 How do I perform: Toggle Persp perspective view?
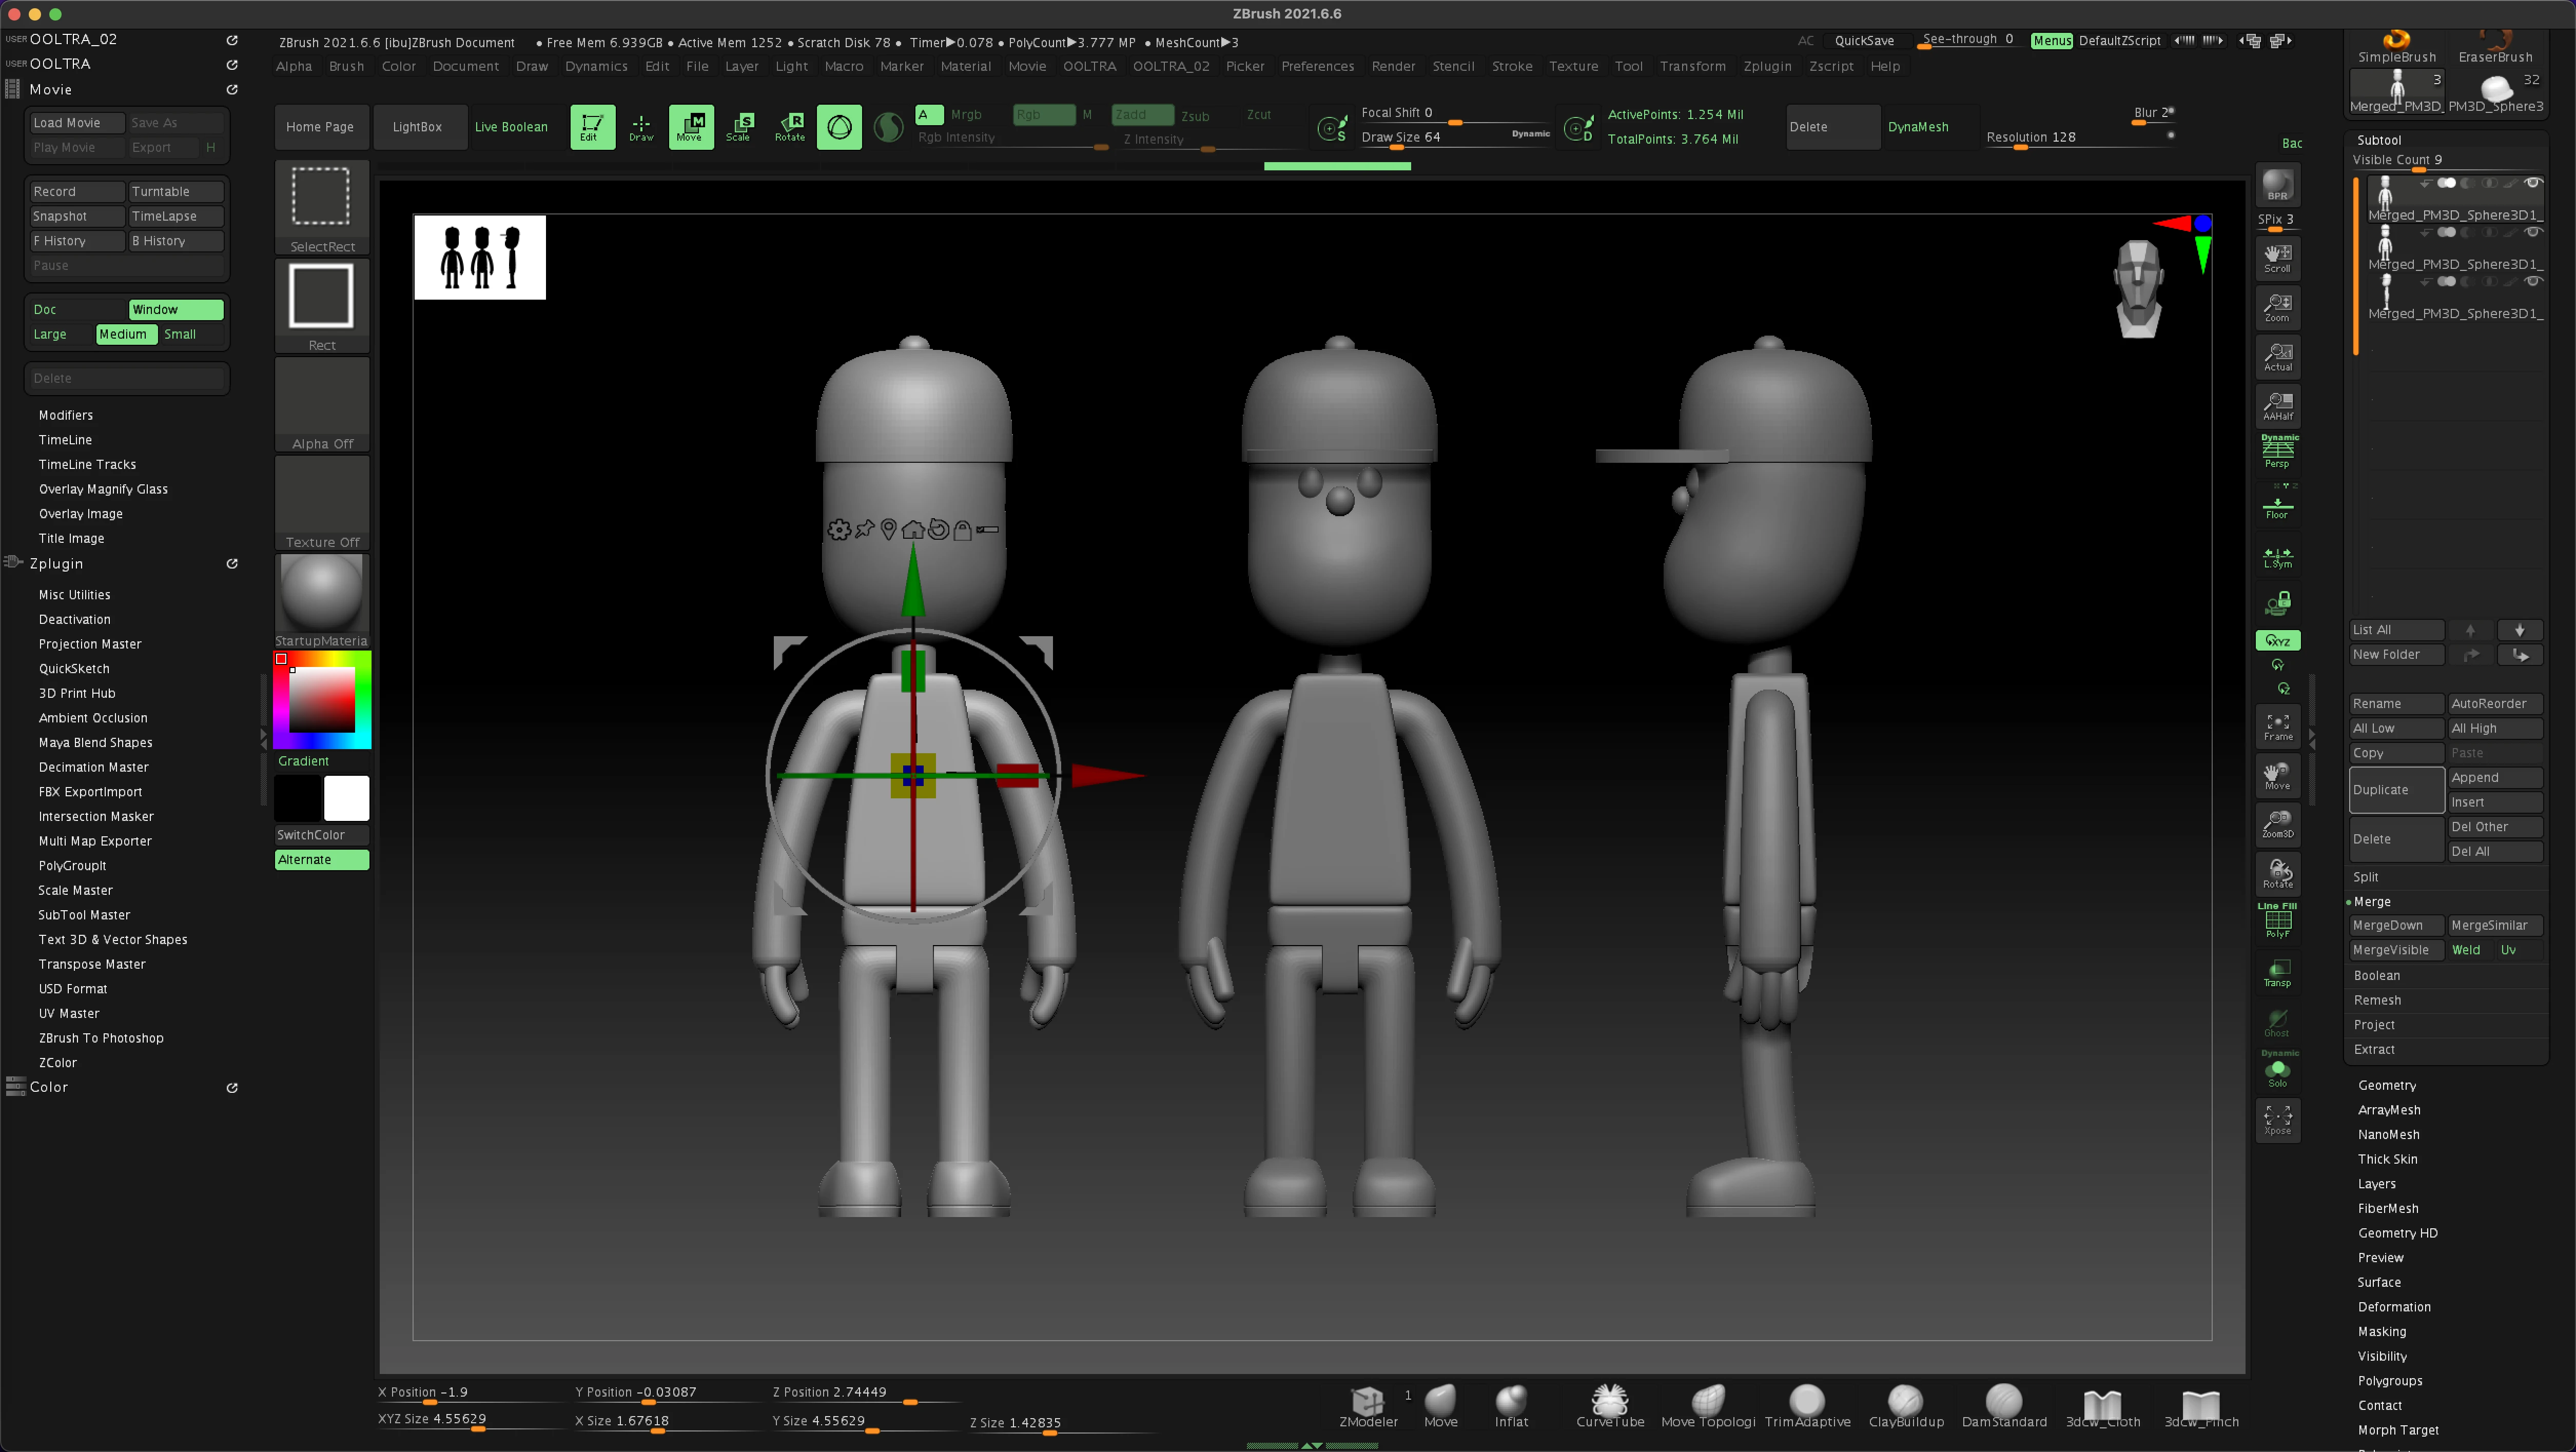point(2277,451)
